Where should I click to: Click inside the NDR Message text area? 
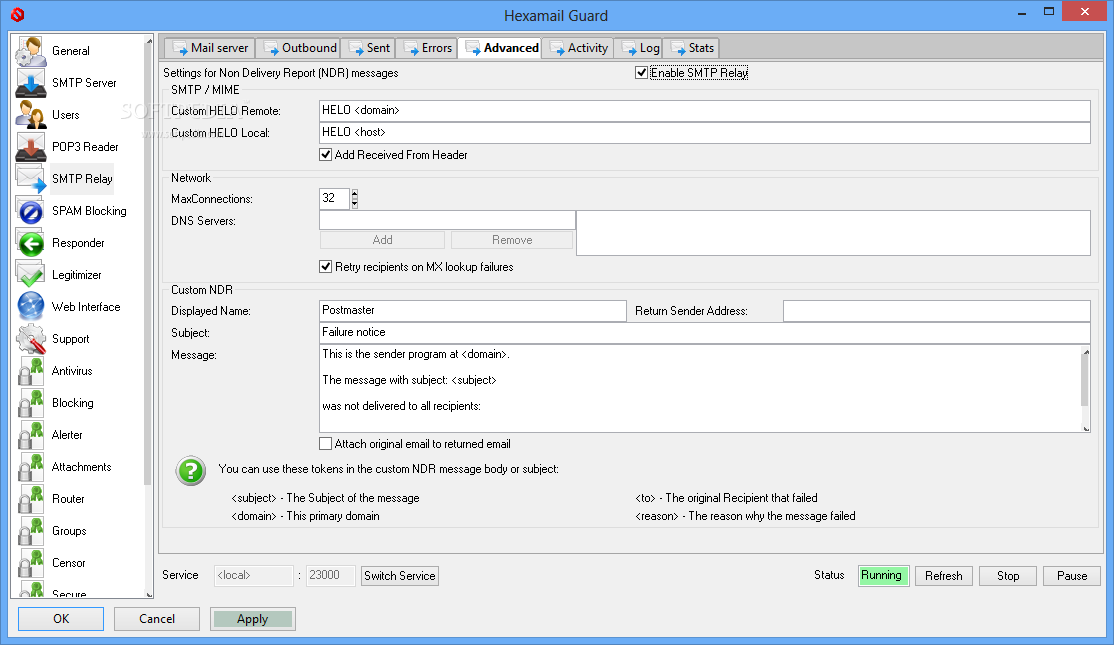point(701,389)
